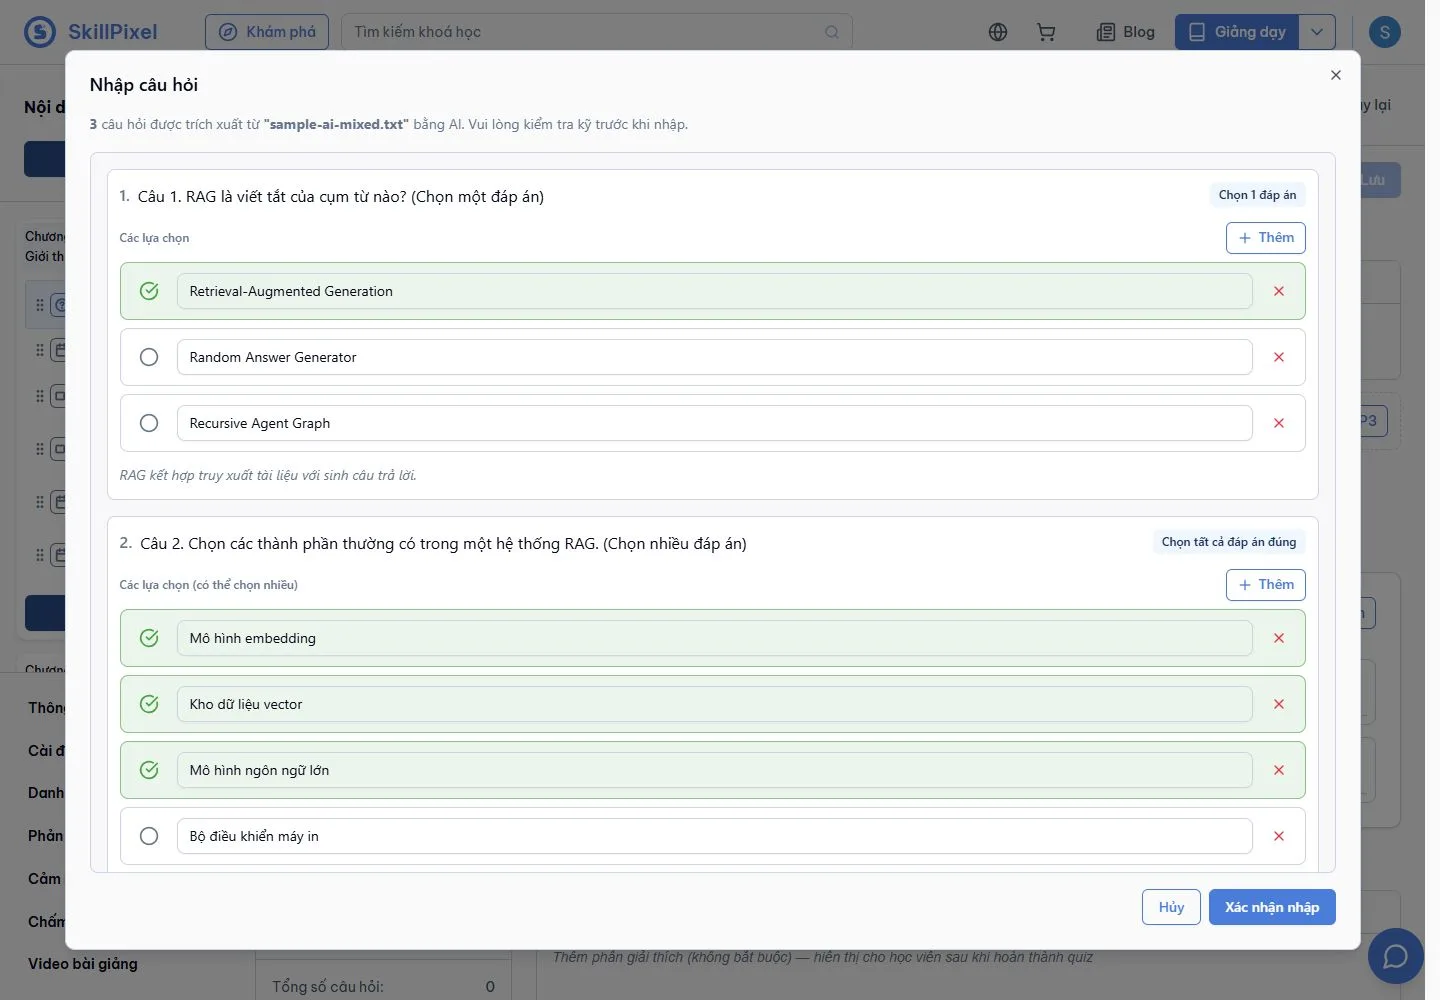This screenshot has height=1000, width=1440.
Task: Edit the Random Answer Generator text field
Action: click(714, 357)
